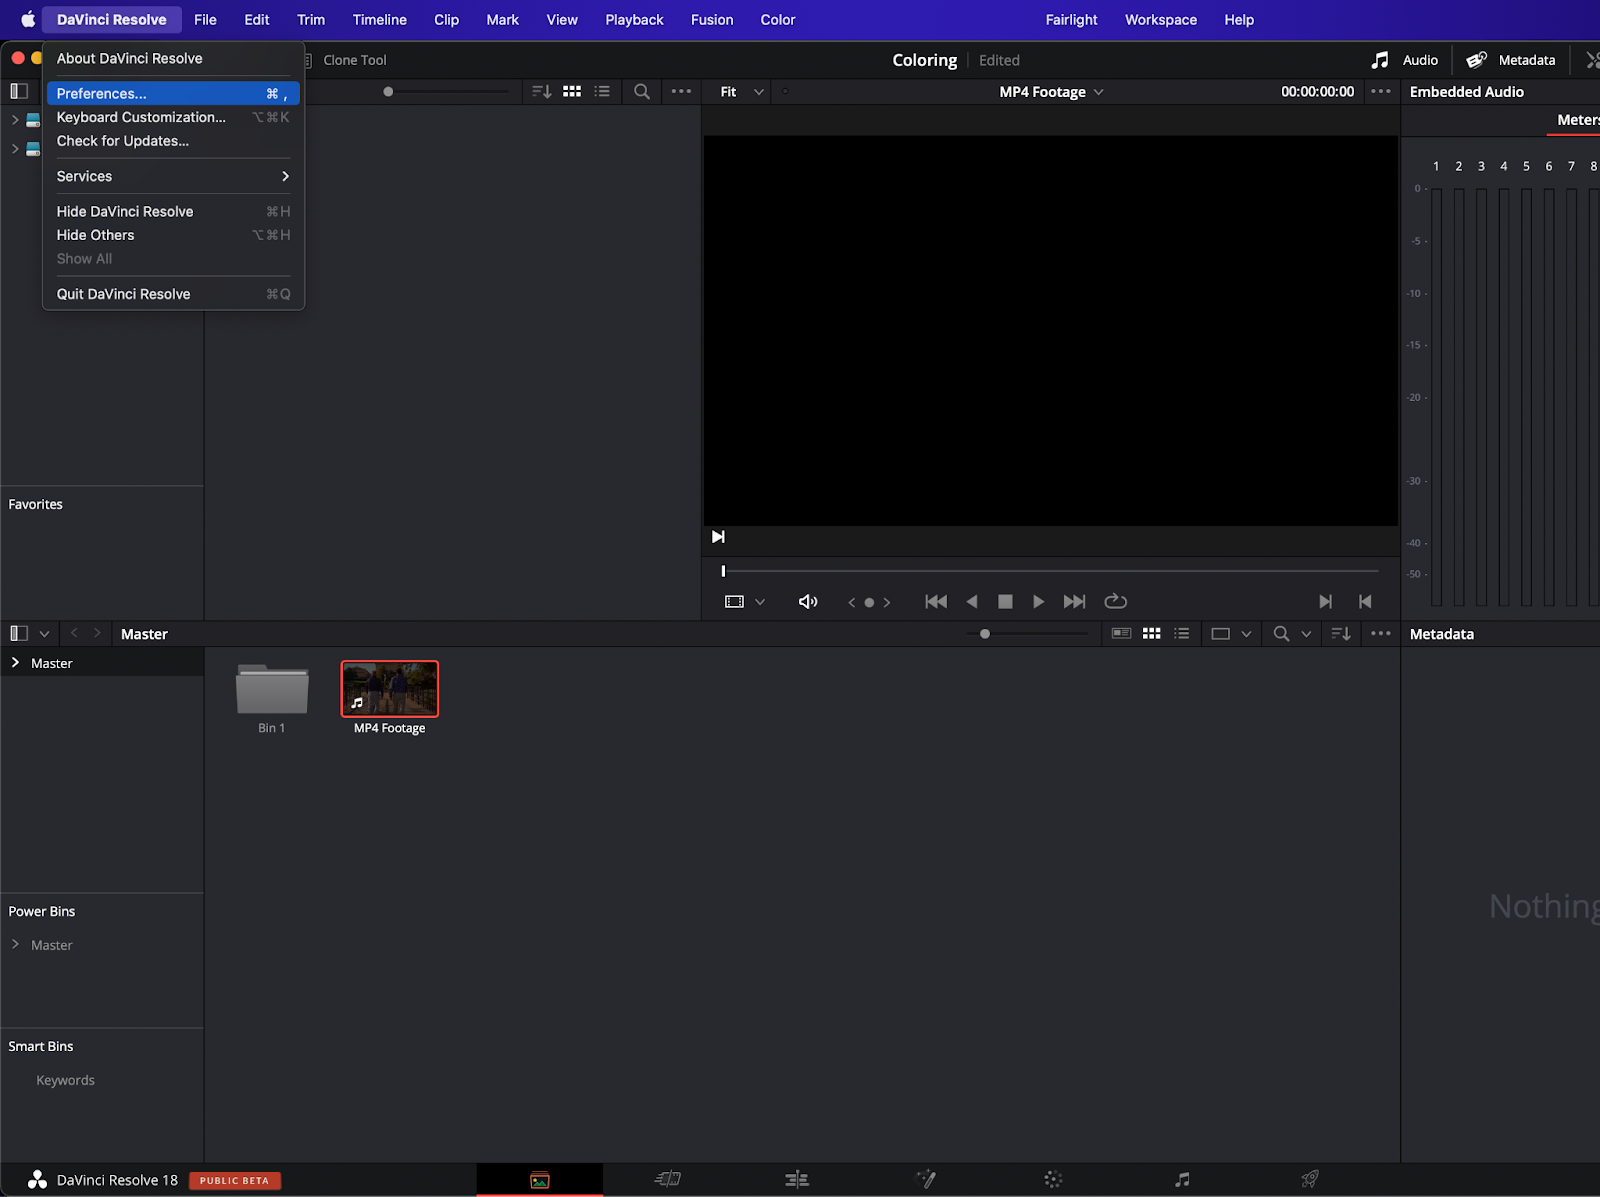Switch media pool to metadata view

[x=1122, y=634]
